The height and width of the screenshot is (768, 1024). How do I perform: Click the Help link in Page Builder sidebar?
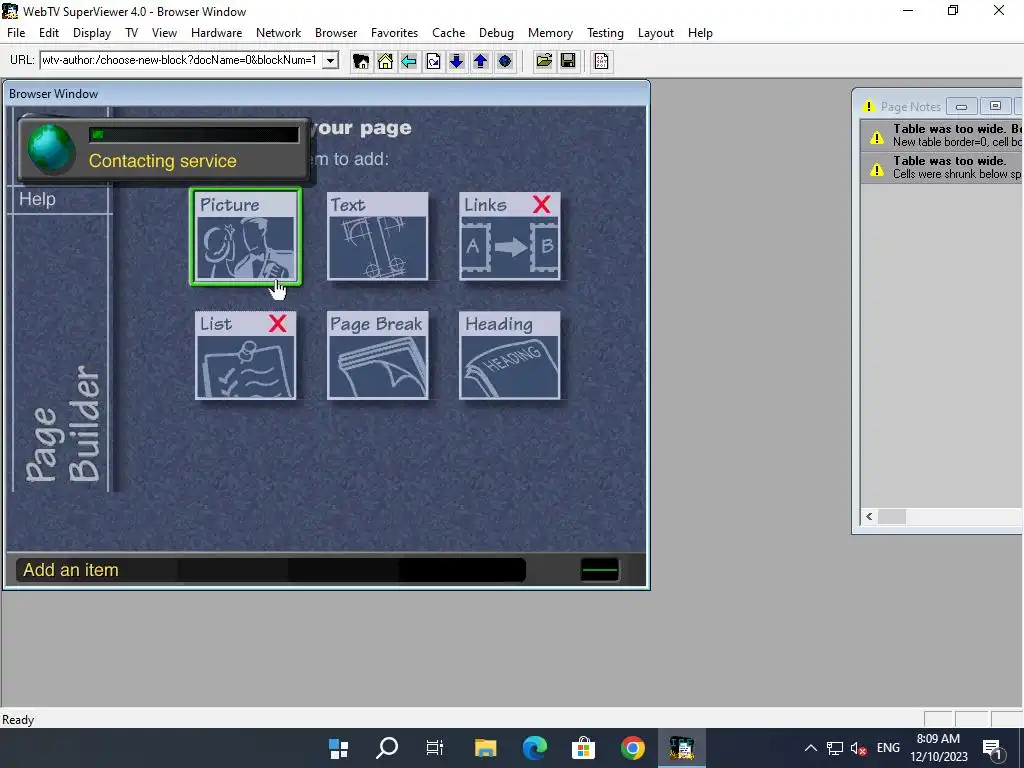pyautogui.click(x=37, y=199)
